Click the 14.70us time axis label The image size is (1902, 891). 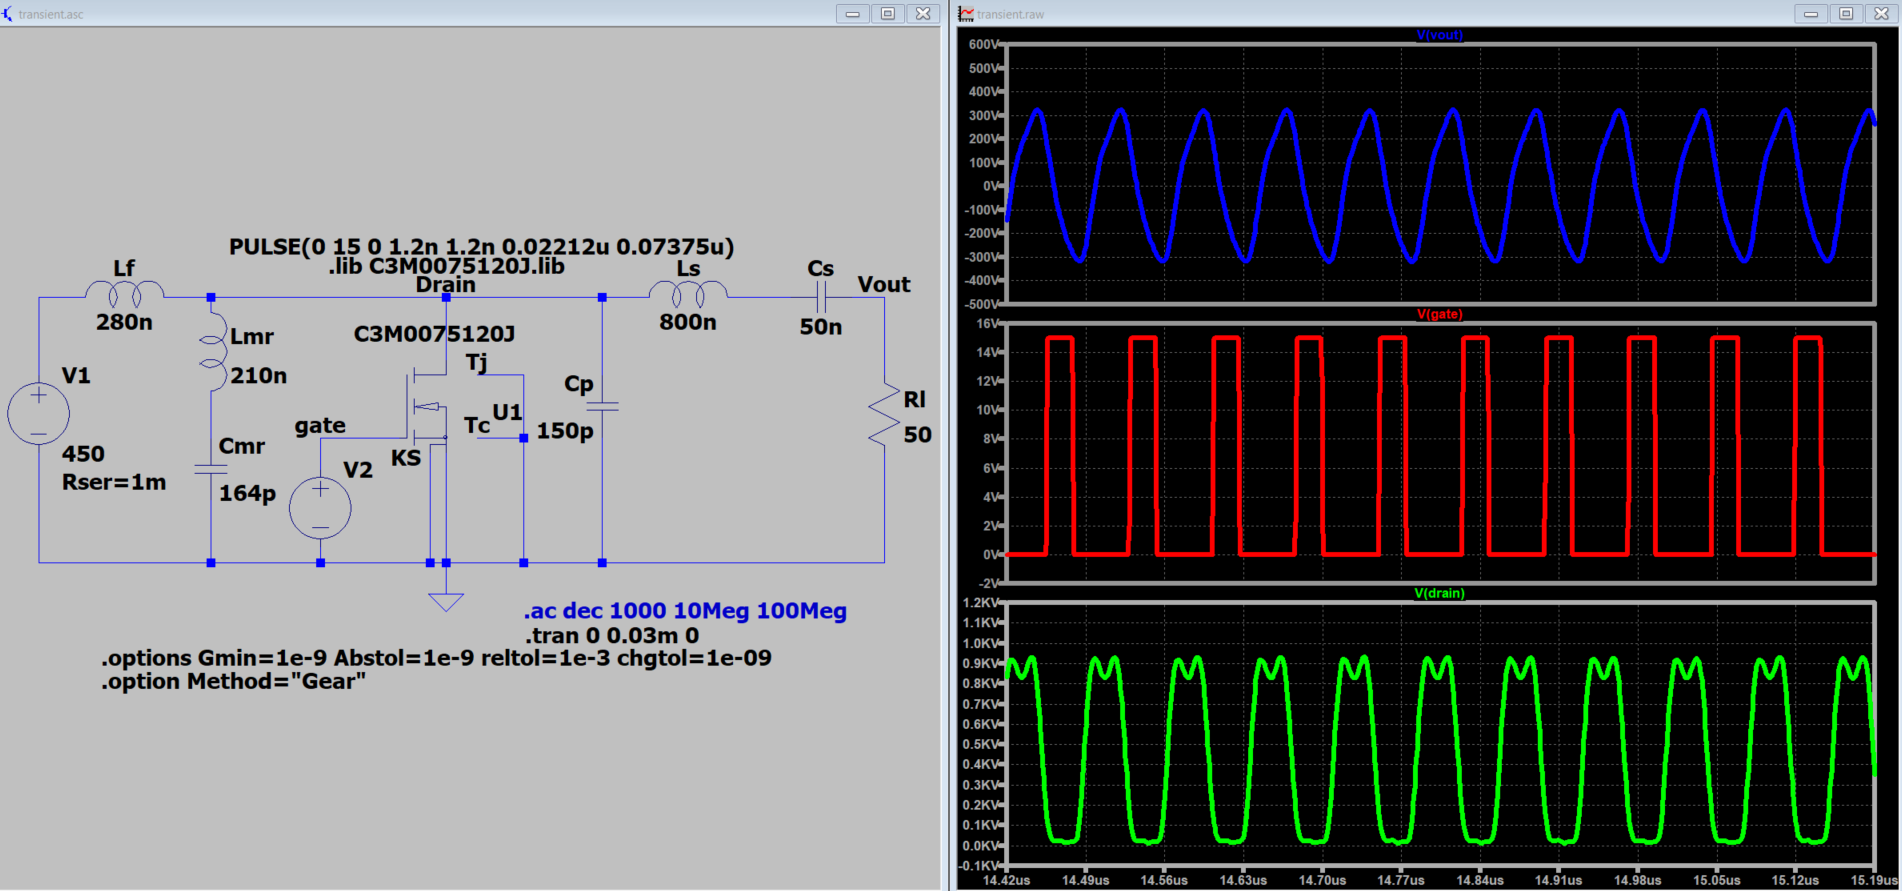[1322, 881]
